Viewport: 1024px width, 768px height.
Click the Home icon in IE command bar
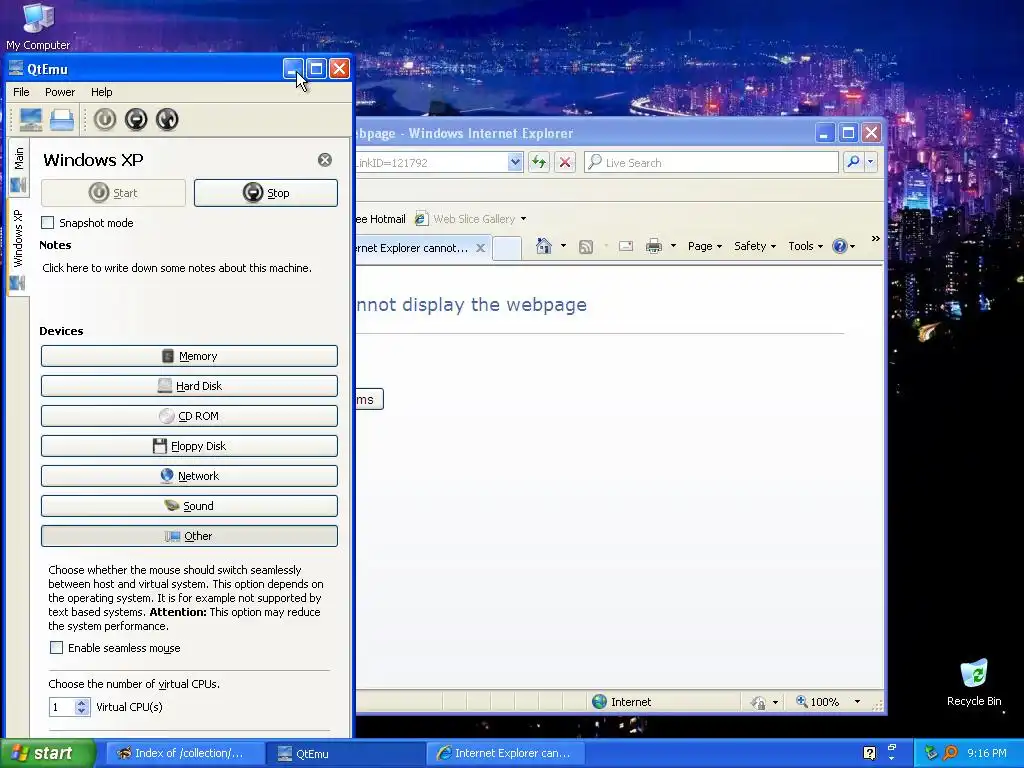pyautogui.click(x=543, y=246)
